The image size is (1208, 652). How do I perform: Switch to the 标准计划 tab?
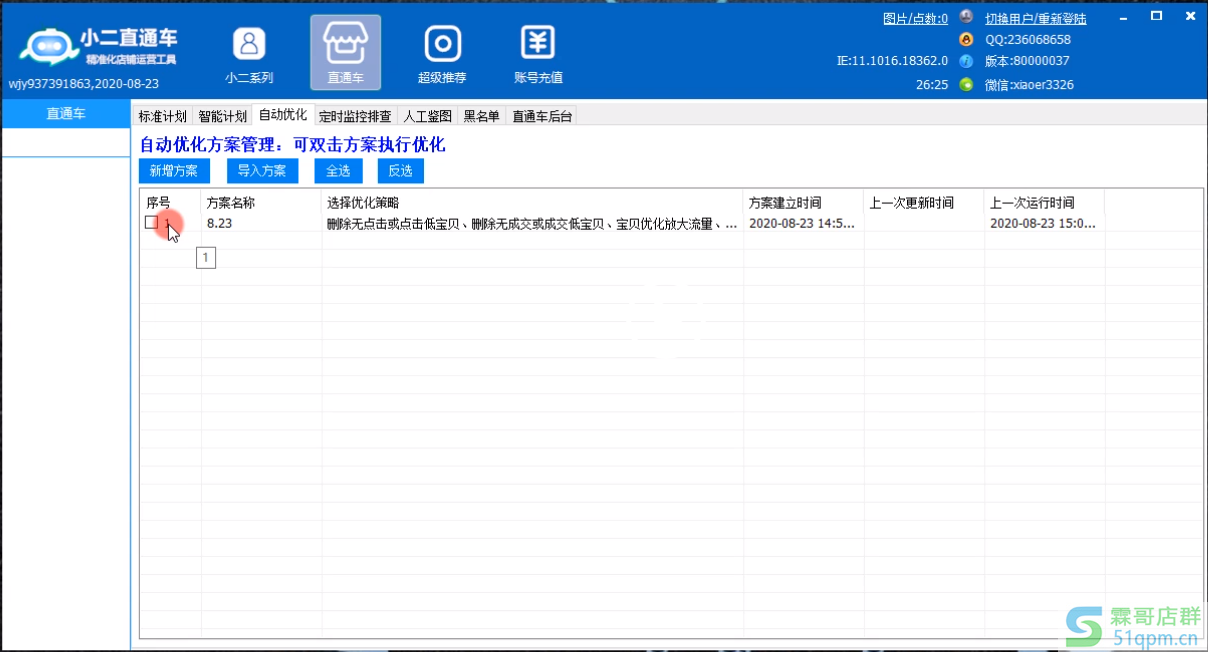click(162, 116)
